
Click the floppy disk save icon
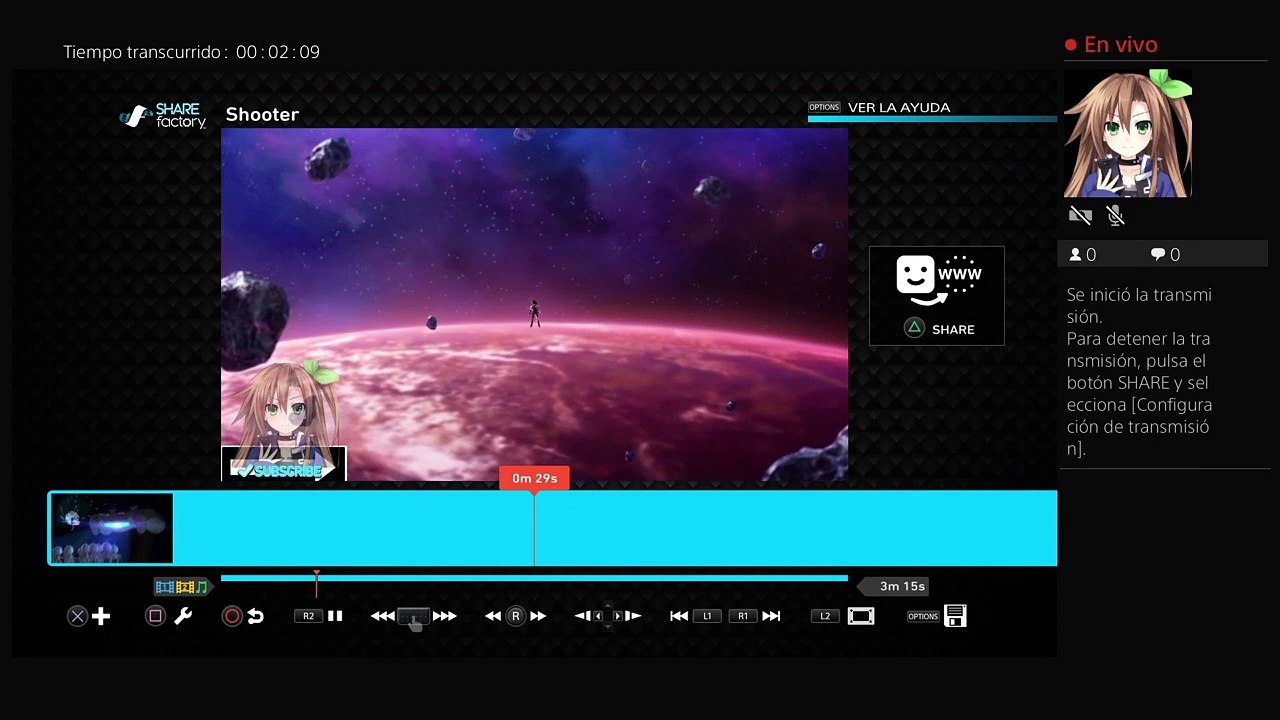tap(955, 616)
